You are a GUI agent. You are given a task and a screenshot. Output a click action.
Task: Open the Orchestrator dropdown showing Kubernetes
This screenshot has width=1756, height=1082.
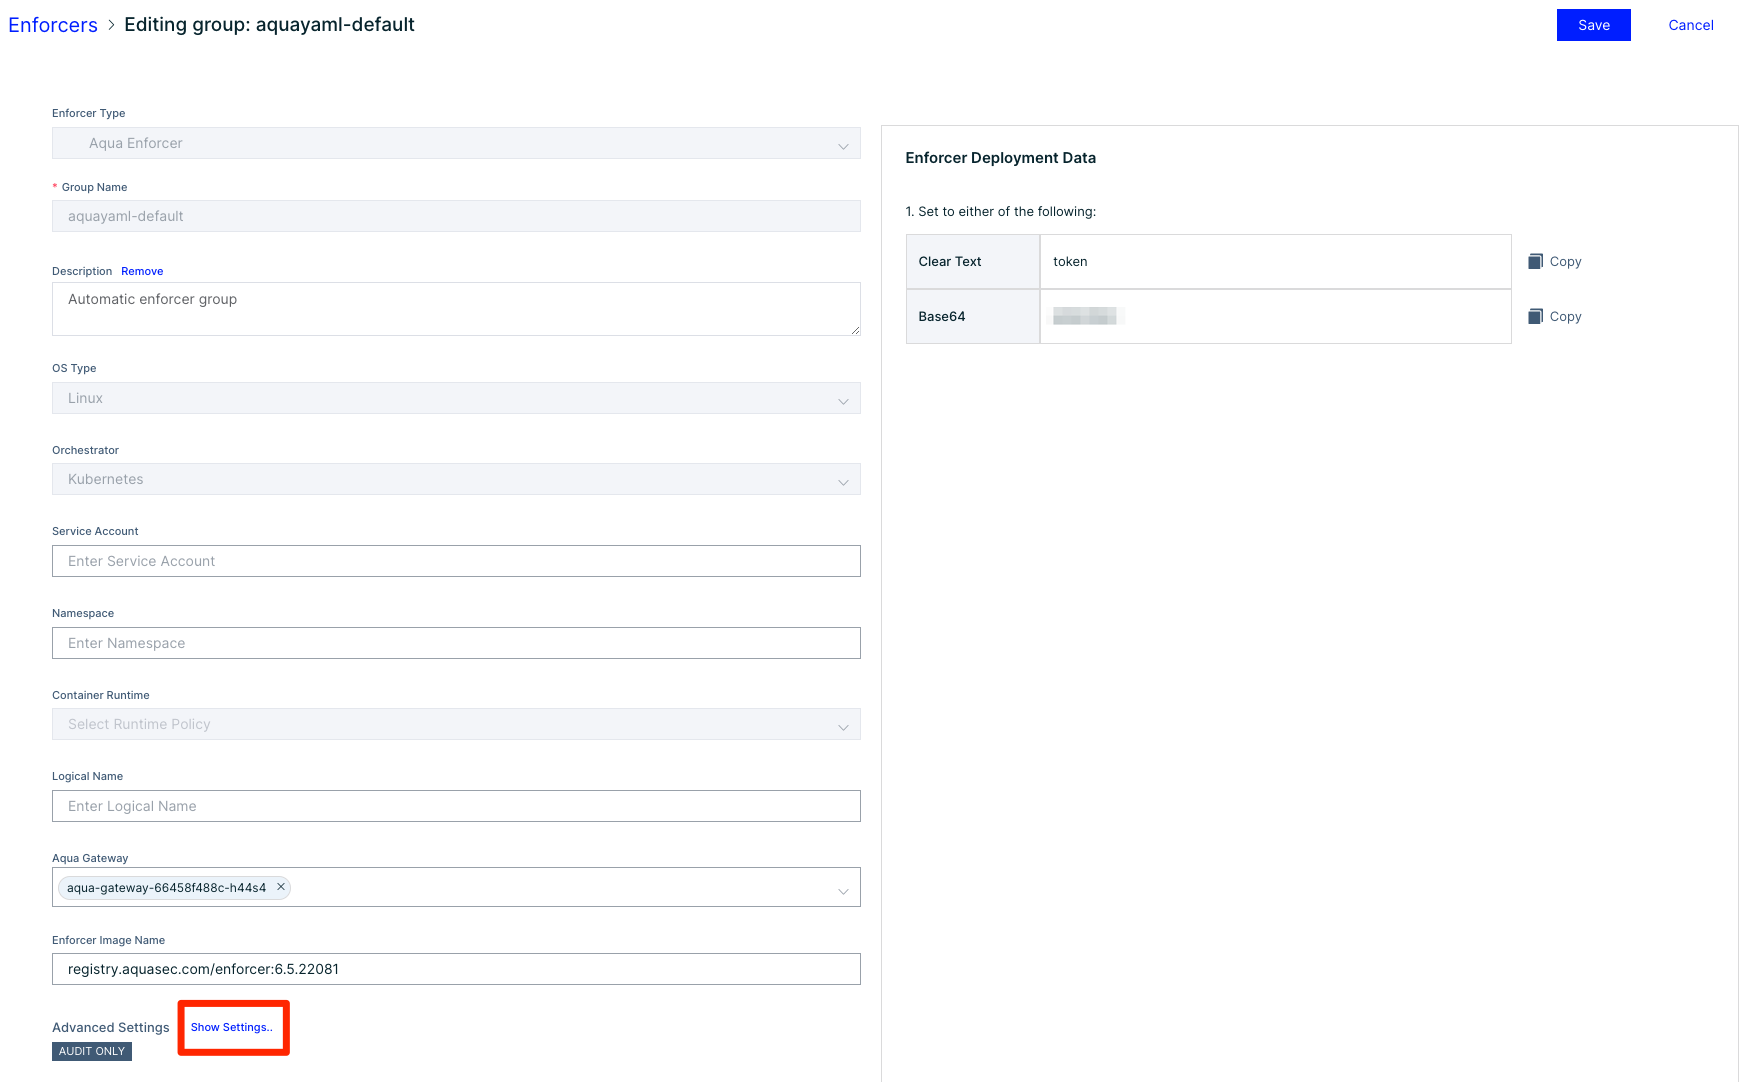pos(843,479)
